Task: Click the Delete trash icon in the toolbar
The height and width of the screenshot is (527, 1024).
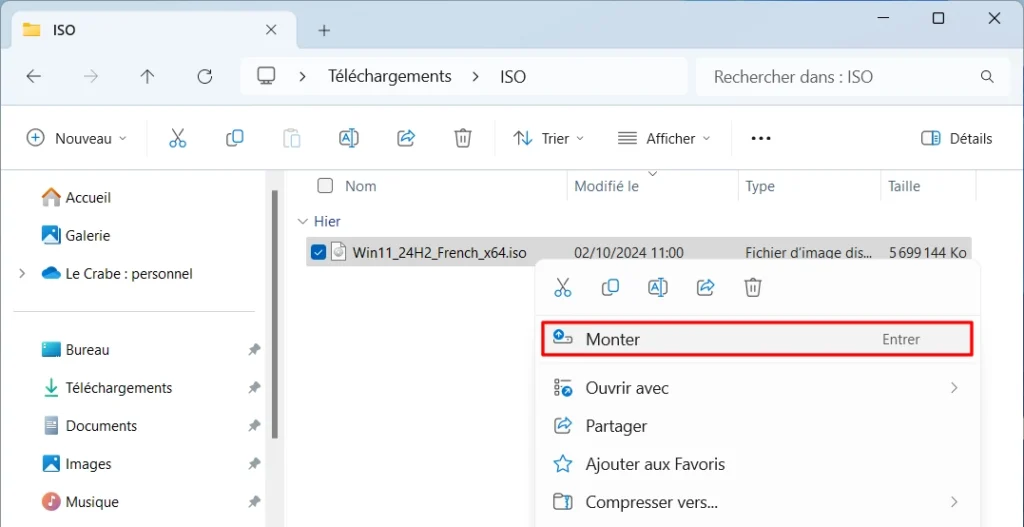Action: click(x=463, y=138)
